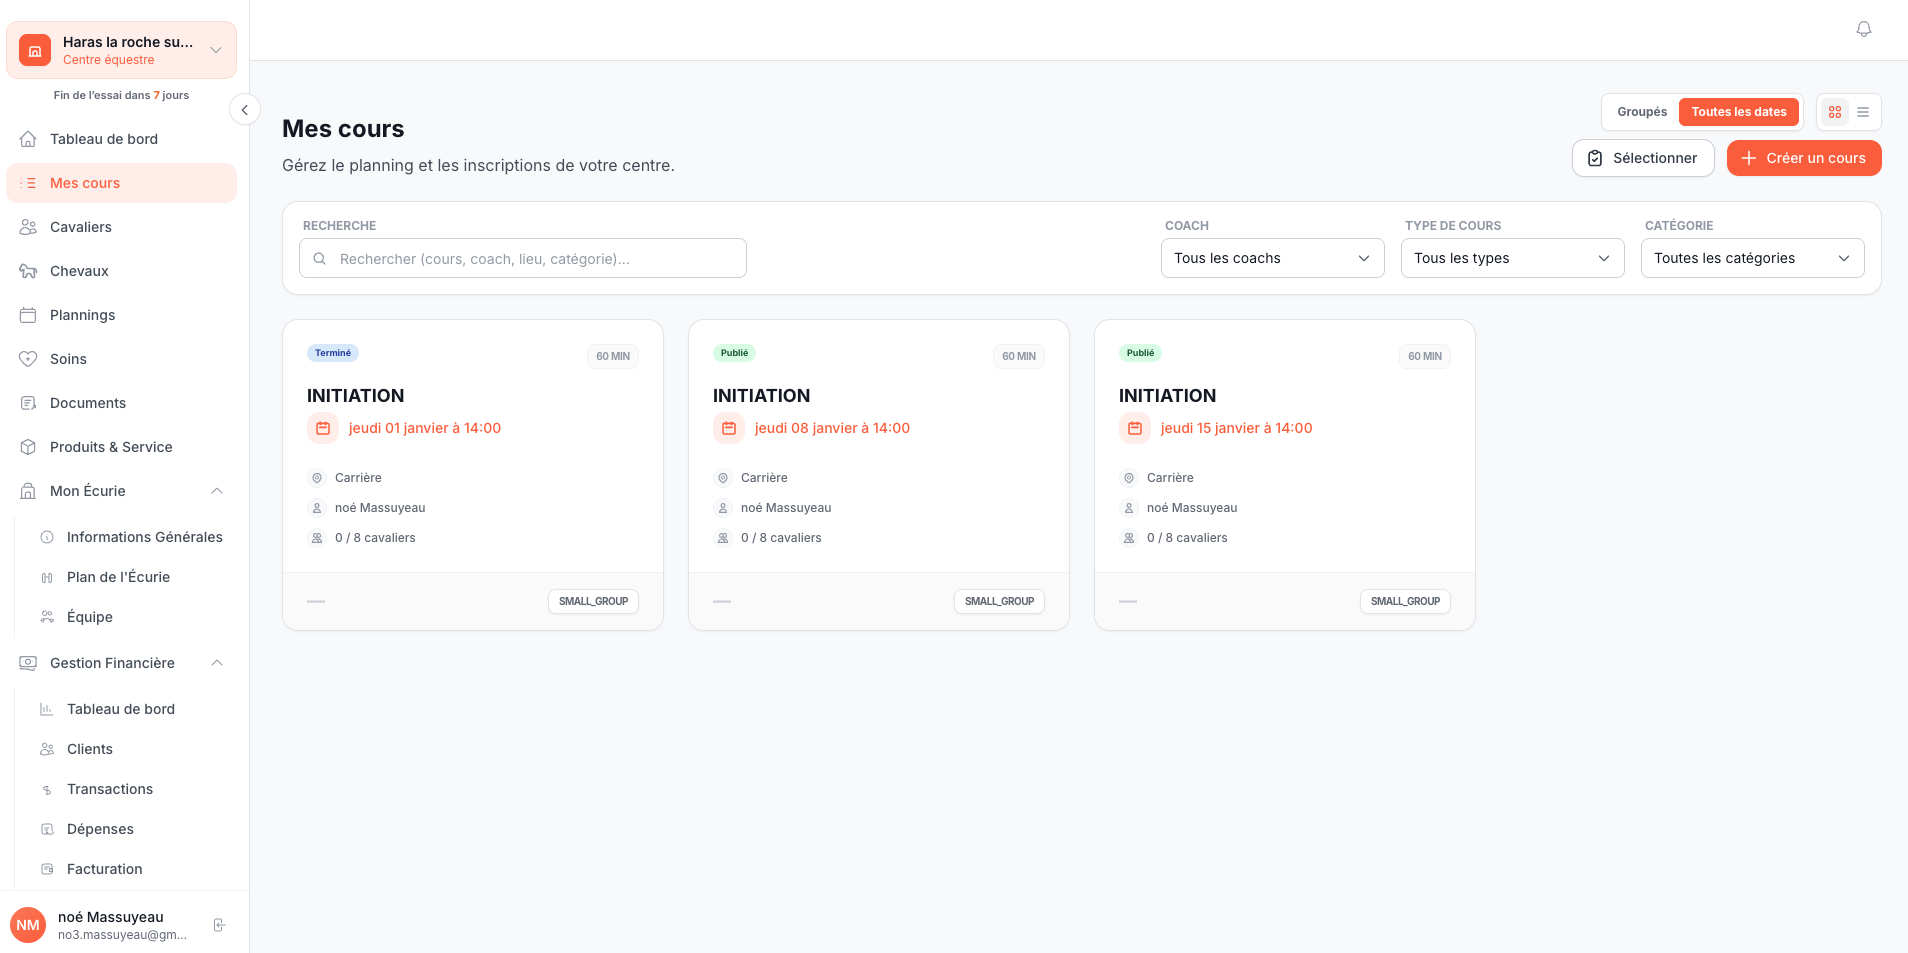Screen dimensions: 1908x953
Task: Switch to grid view layout
Action: [x=1835, y=112]
